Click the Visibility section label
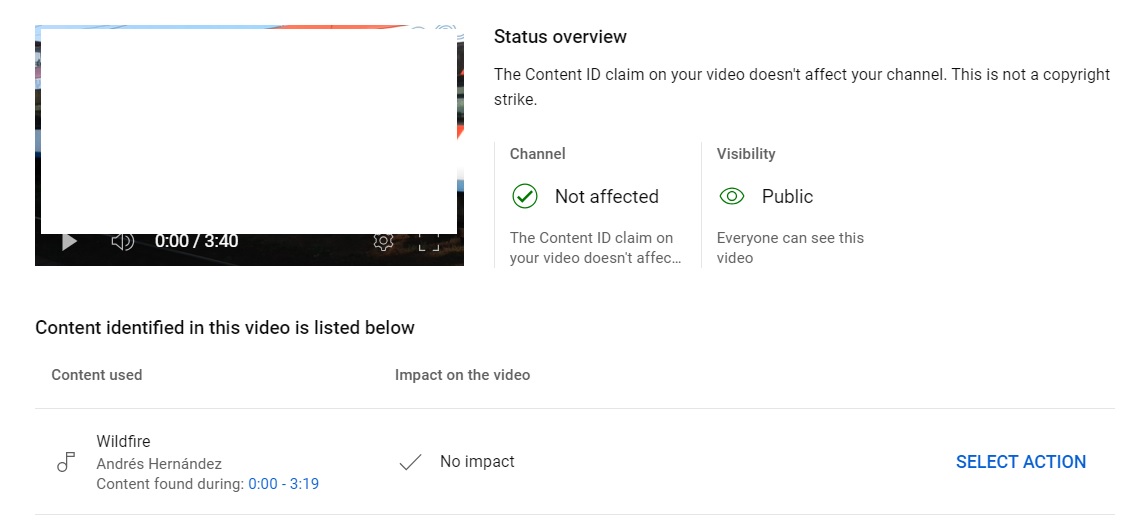Viewport: 1147px width, 529px height. click(746, 154)
